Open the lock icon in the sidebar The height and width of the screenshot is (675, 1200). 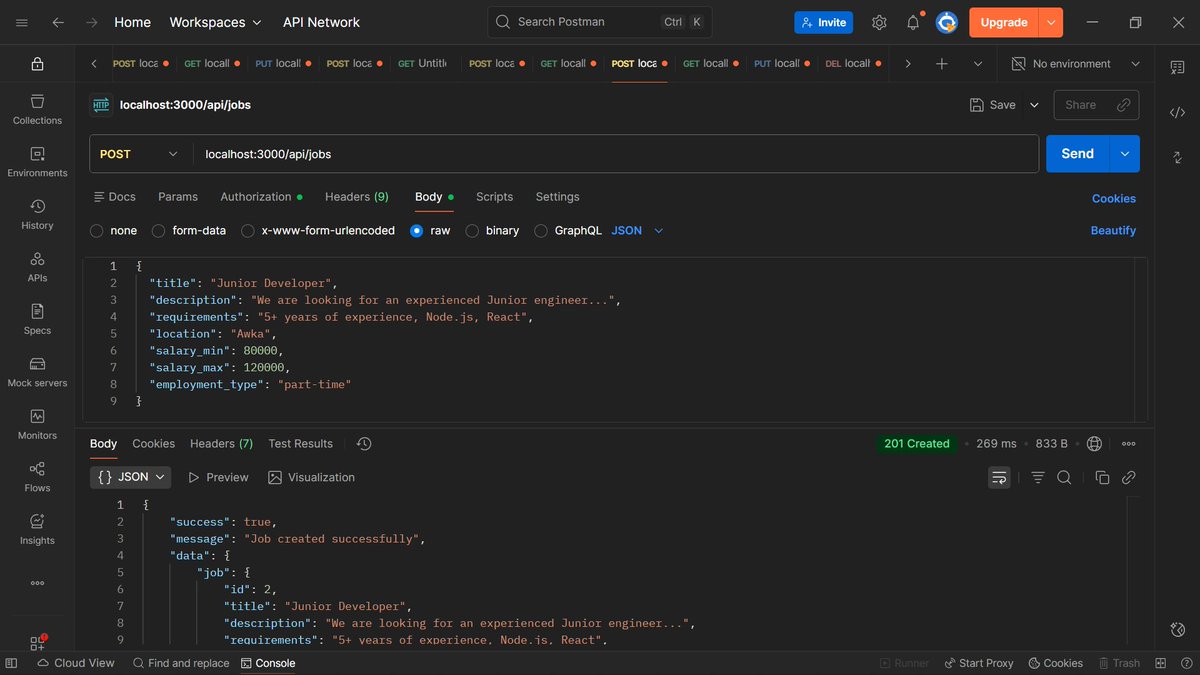tap(37, 64)
